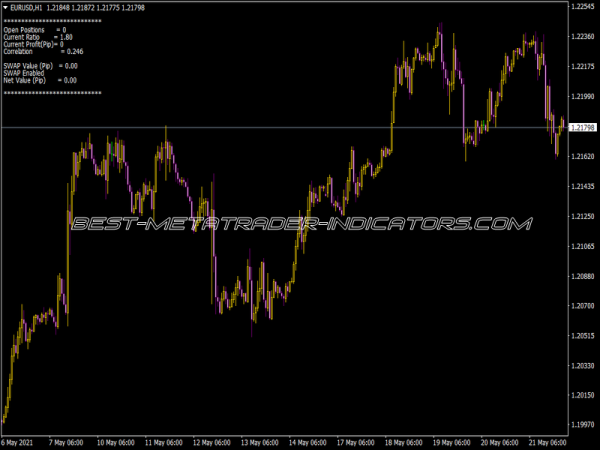Click the Current Ratio readout
600x450 pixels.
coord(38,37)
